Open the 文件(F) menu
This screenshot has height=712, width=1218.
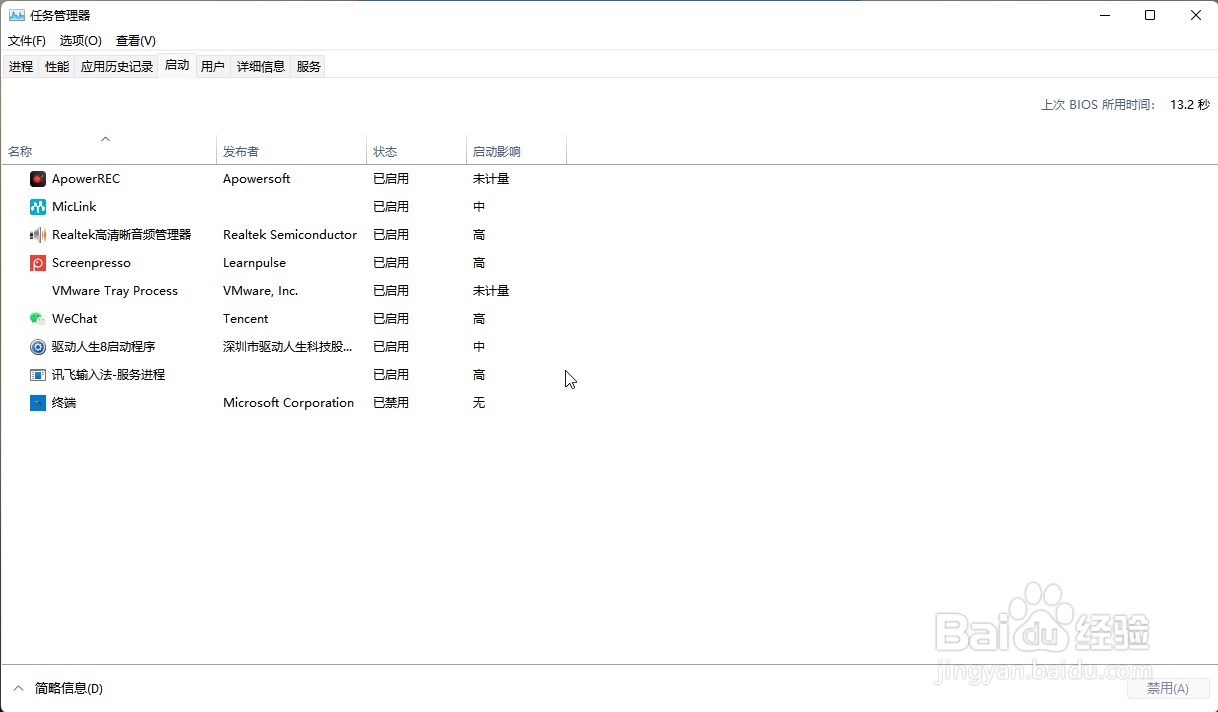27,41
